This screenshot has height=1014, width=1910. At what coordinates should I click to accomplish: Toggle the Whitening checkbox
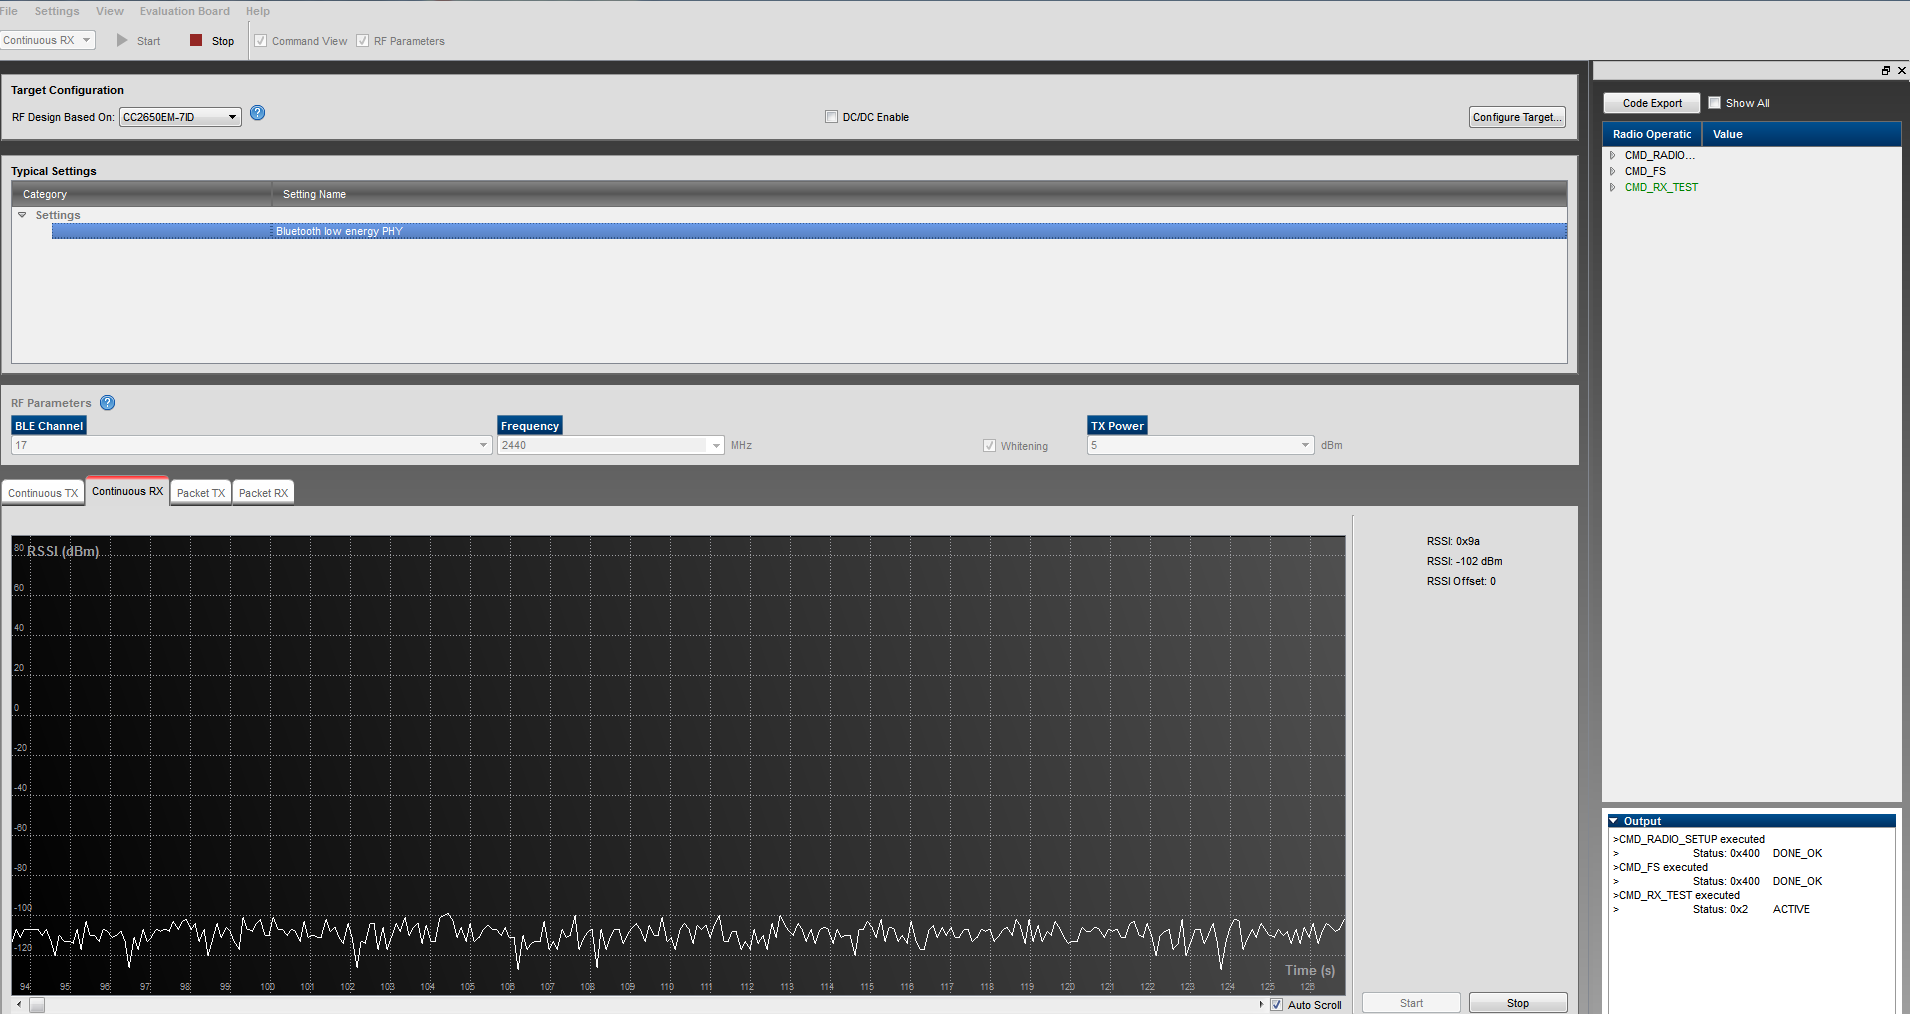(x=989, y=446)
